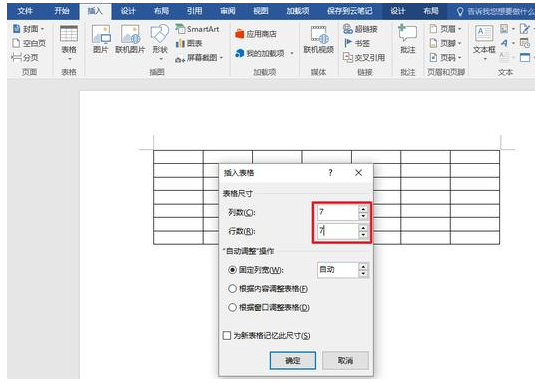Click the 自动 column width field
535x383 pixels.
pos(337,270)
